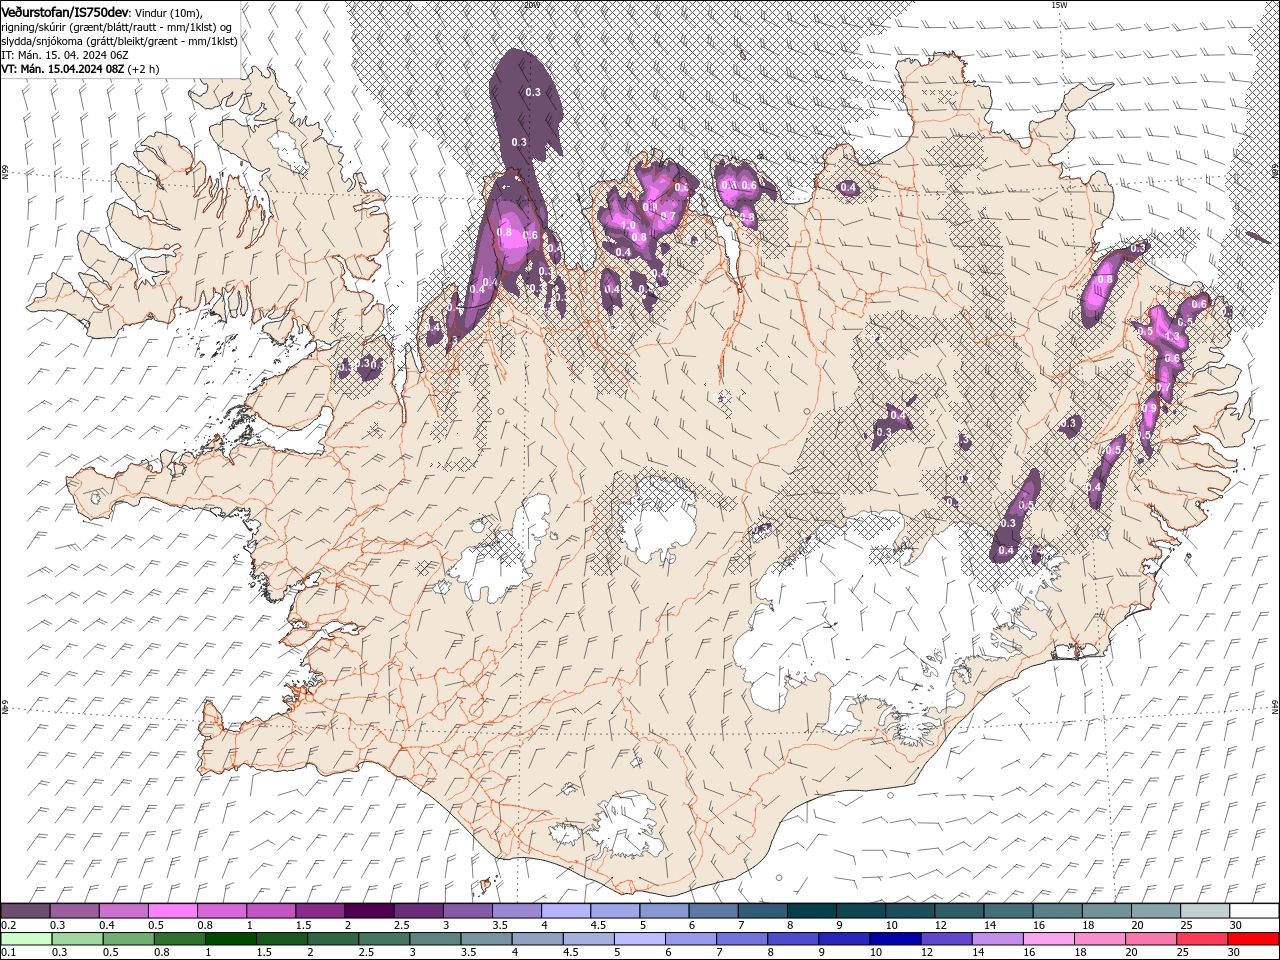Pick the 3 violet swatch in upper legend
Image resolution: width=1280 pixels, height=960 pixels.
468,911
